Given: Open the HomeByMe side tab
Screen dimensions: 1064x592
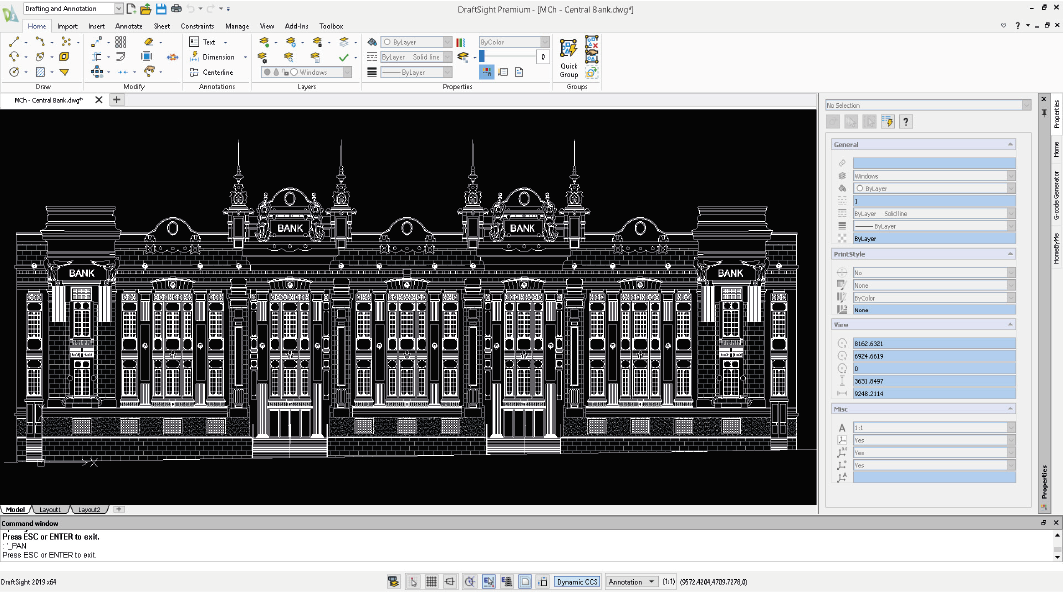Looking at the screenshot, I should [1057, 248].
